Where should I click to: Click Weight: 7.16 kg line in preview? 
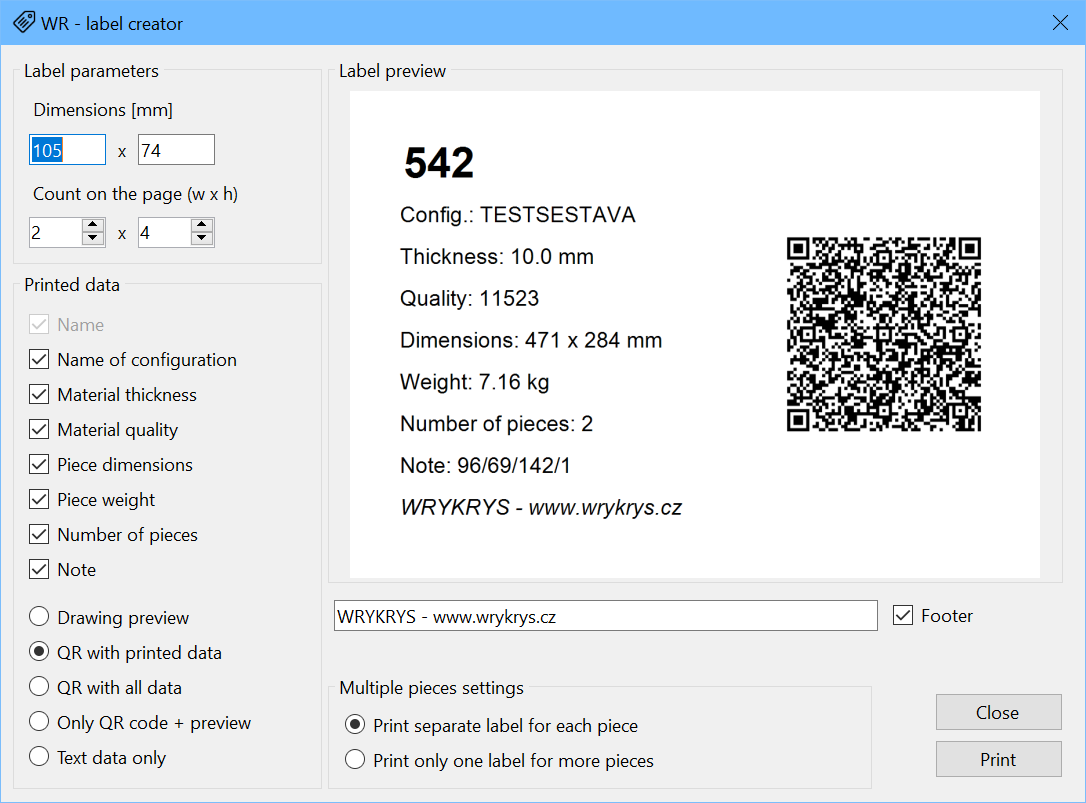tap(474, 382)
